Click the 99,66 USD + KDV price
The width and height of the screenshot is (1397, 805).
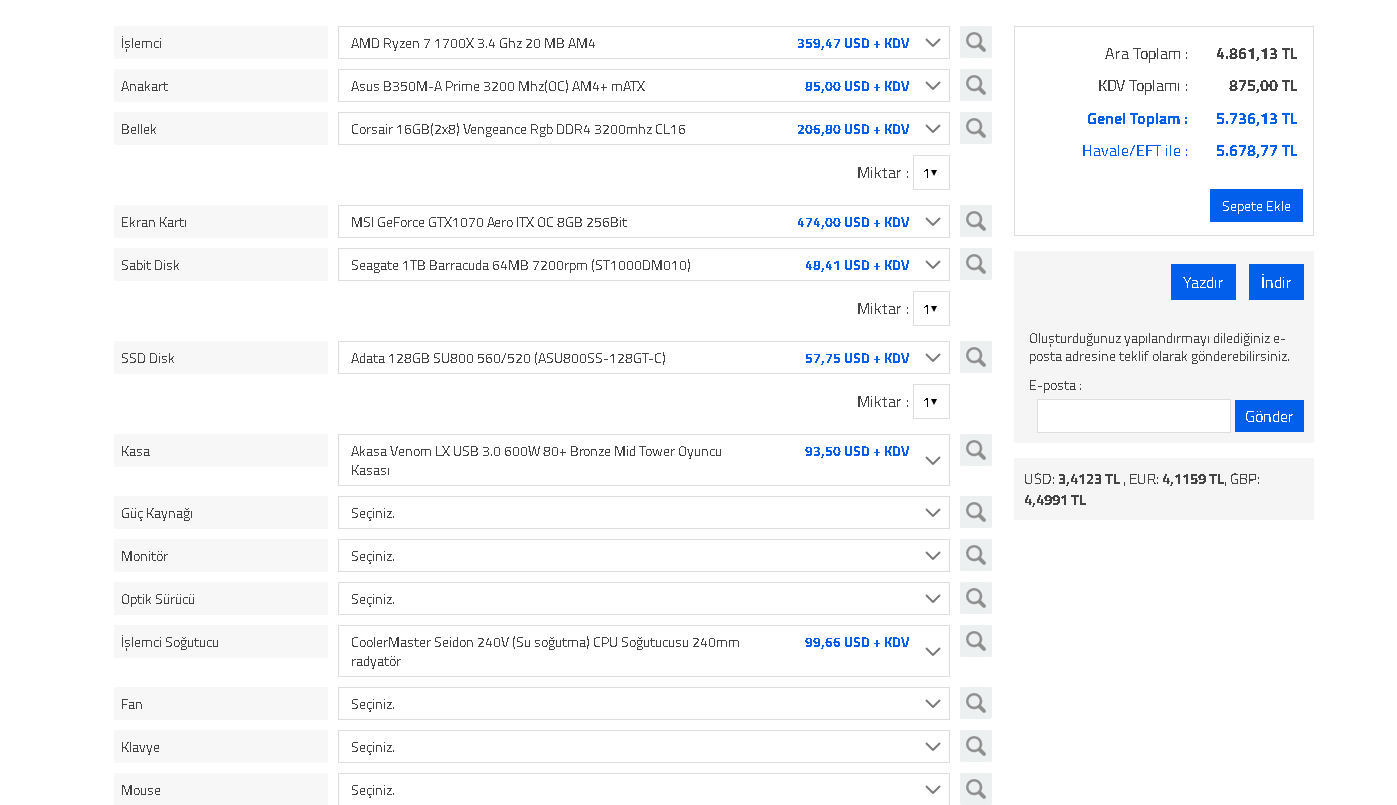(857, 642)
